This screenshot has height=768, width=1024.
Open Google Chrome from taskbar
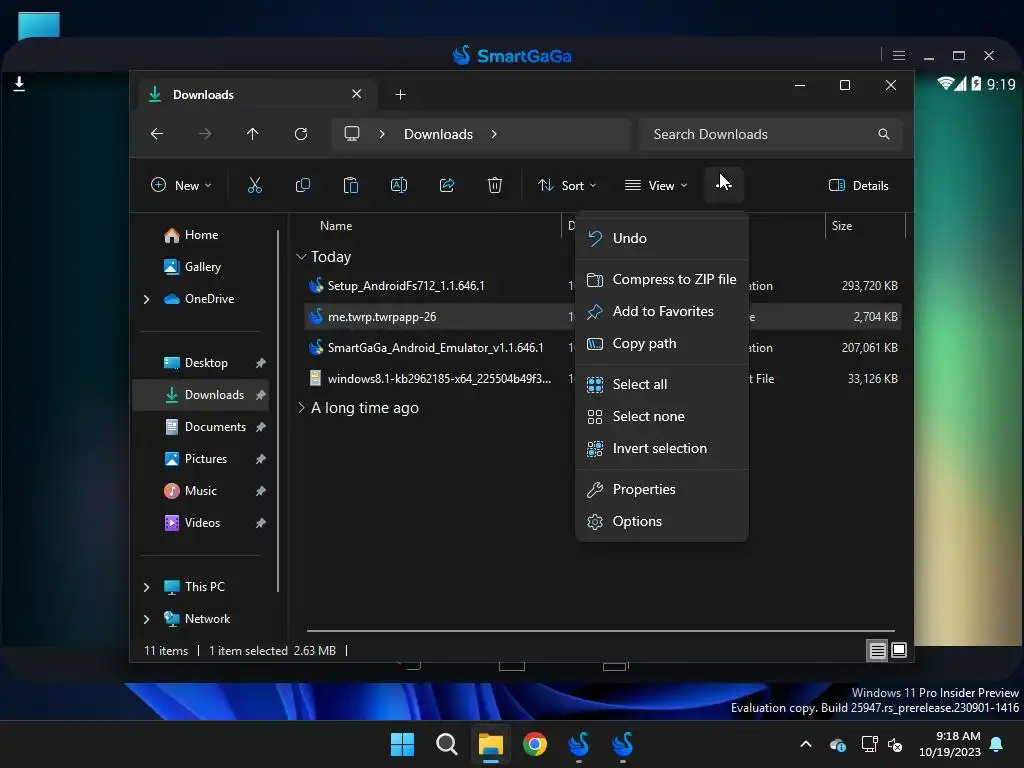point(535,744)
